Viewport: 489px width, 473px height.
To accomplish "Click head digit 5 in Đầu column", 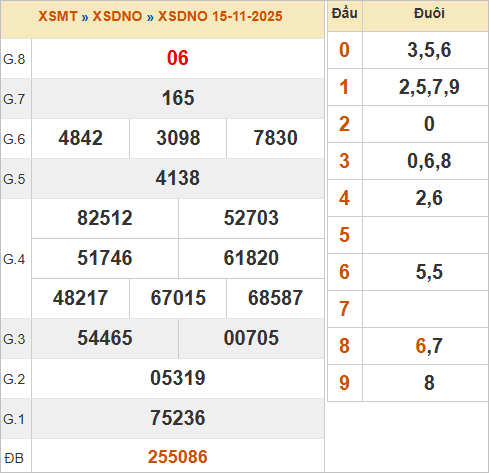I will [344, 235].
